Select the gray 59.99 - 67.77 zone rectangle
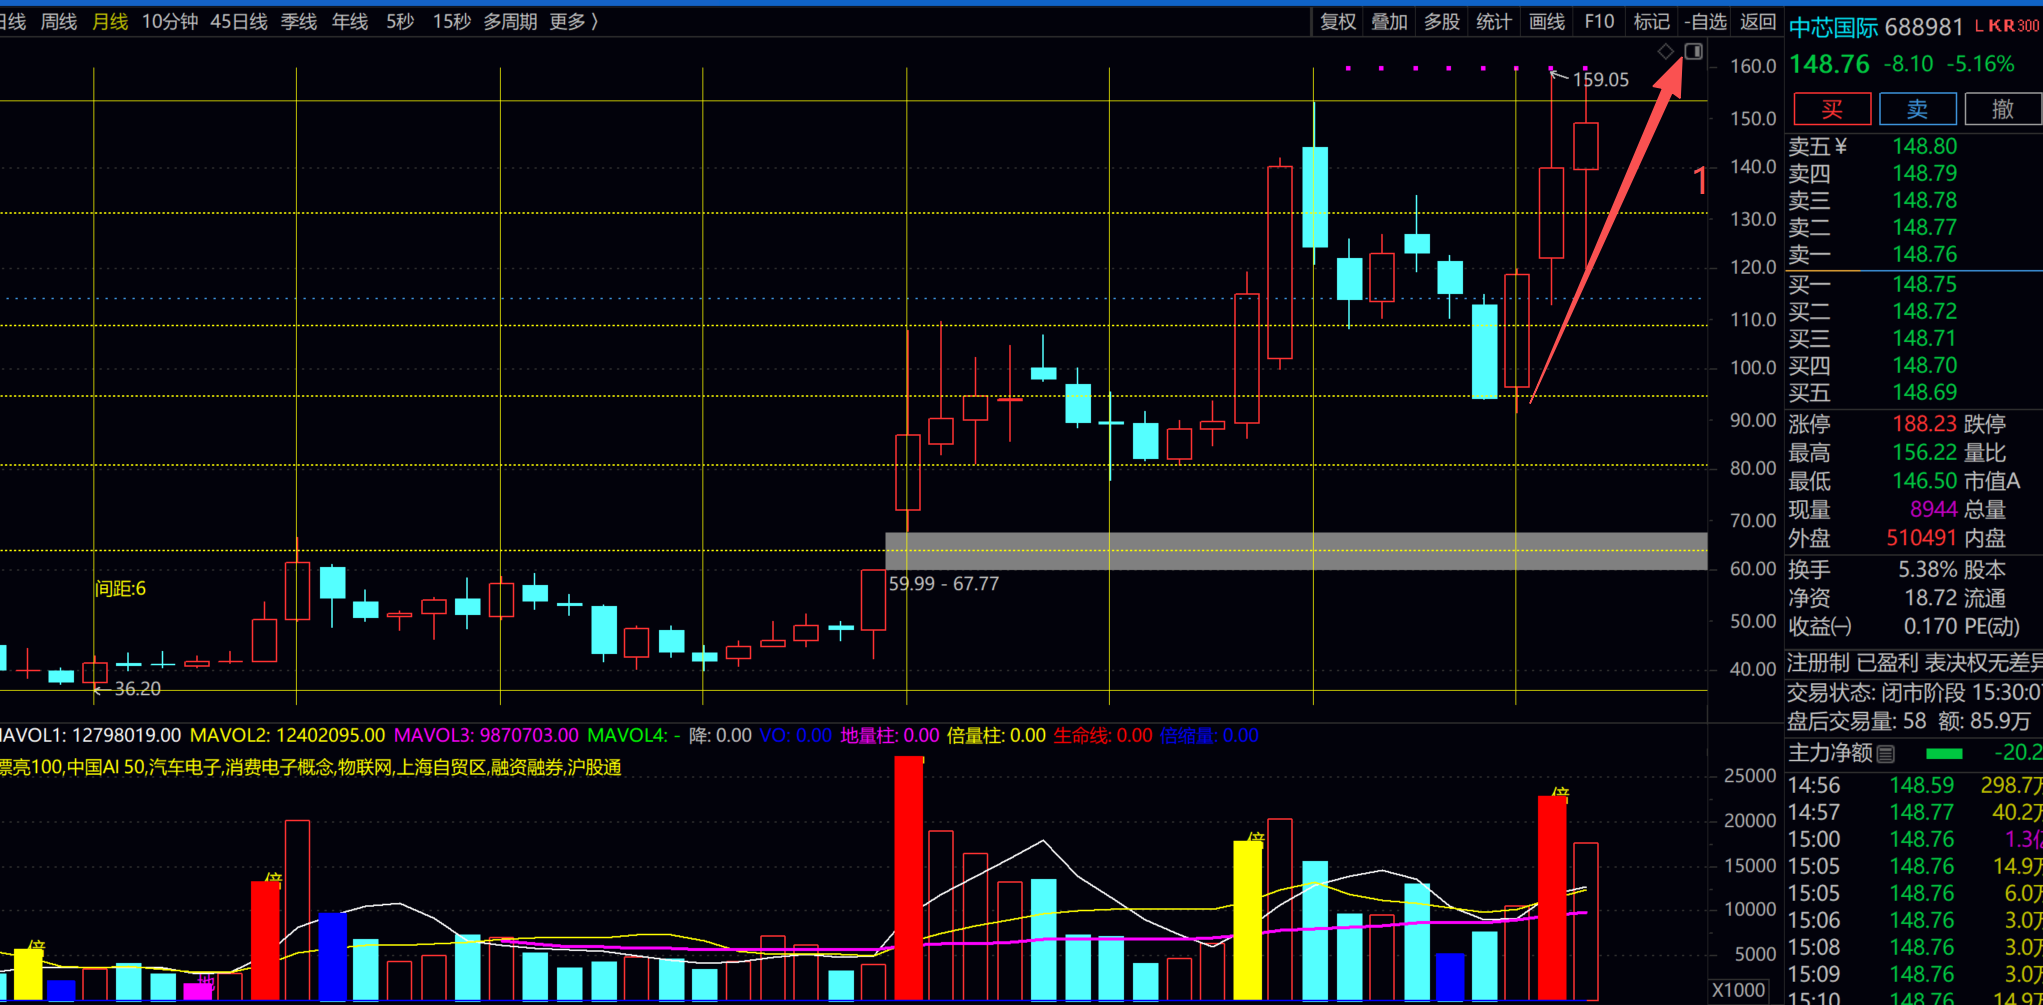 pos(1296,551)
